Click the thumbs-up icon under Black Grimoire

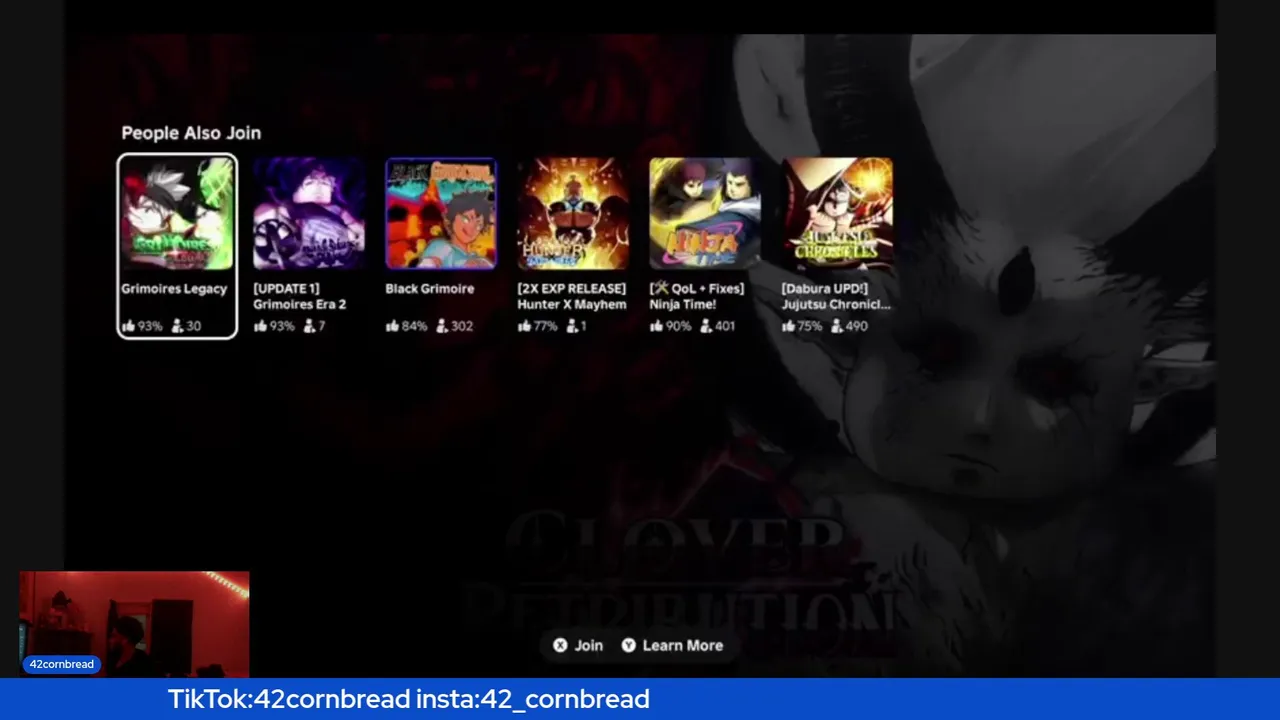tap(392, 326)
